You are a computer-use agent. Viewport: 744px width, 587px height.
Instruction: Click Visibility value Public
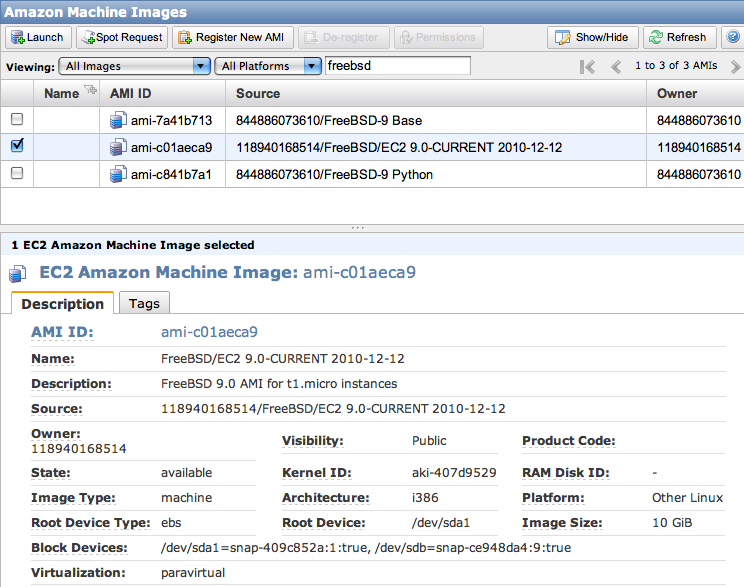(x=429, y=440)
